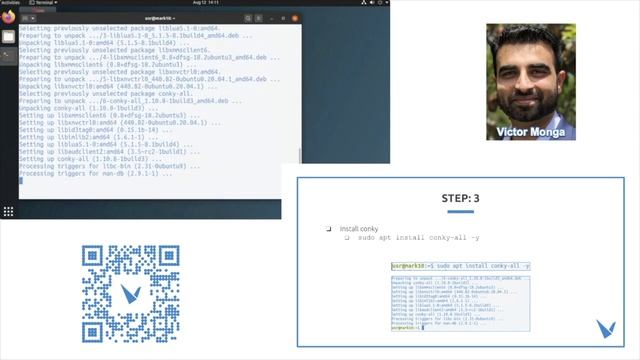Open Firefox from the Ubuntu dock
The width and height of the screenshot is (640, 360).
tap(8, 17)
